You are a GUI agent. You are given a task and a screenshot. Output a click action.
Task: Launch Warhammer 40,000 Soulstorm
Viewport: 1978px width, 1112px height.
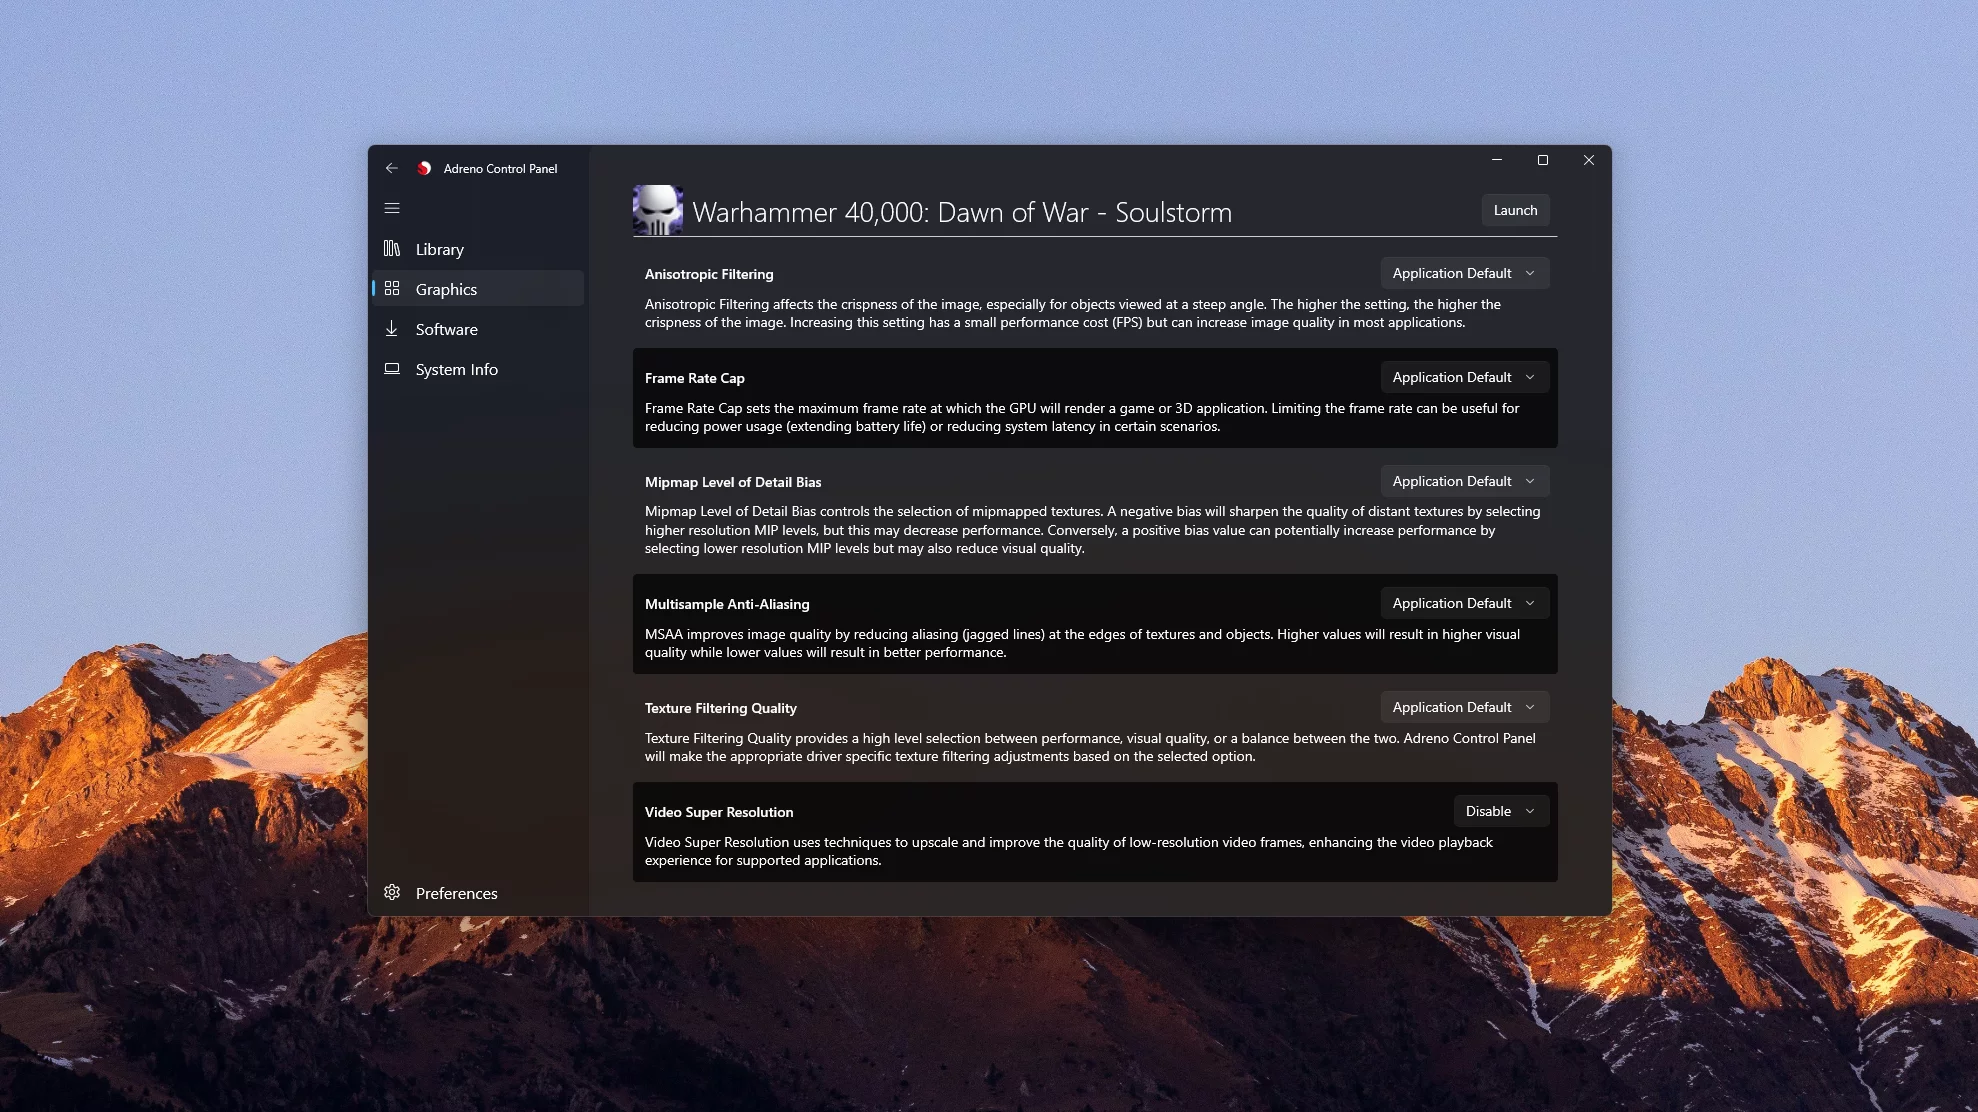1515,210
